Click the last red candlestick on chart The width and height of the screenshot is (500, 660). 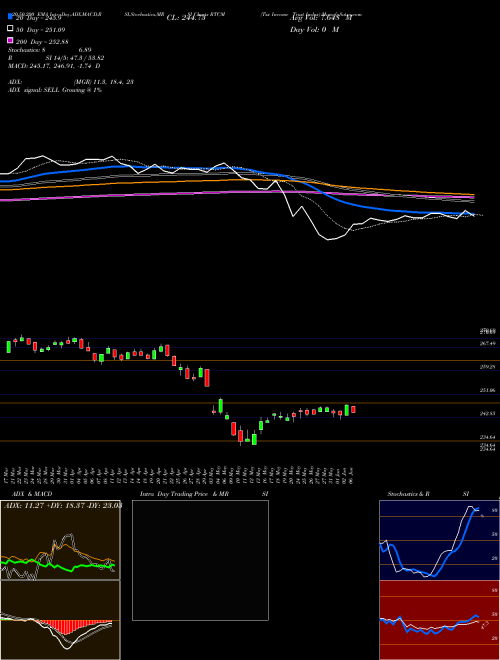click(354, 410)
